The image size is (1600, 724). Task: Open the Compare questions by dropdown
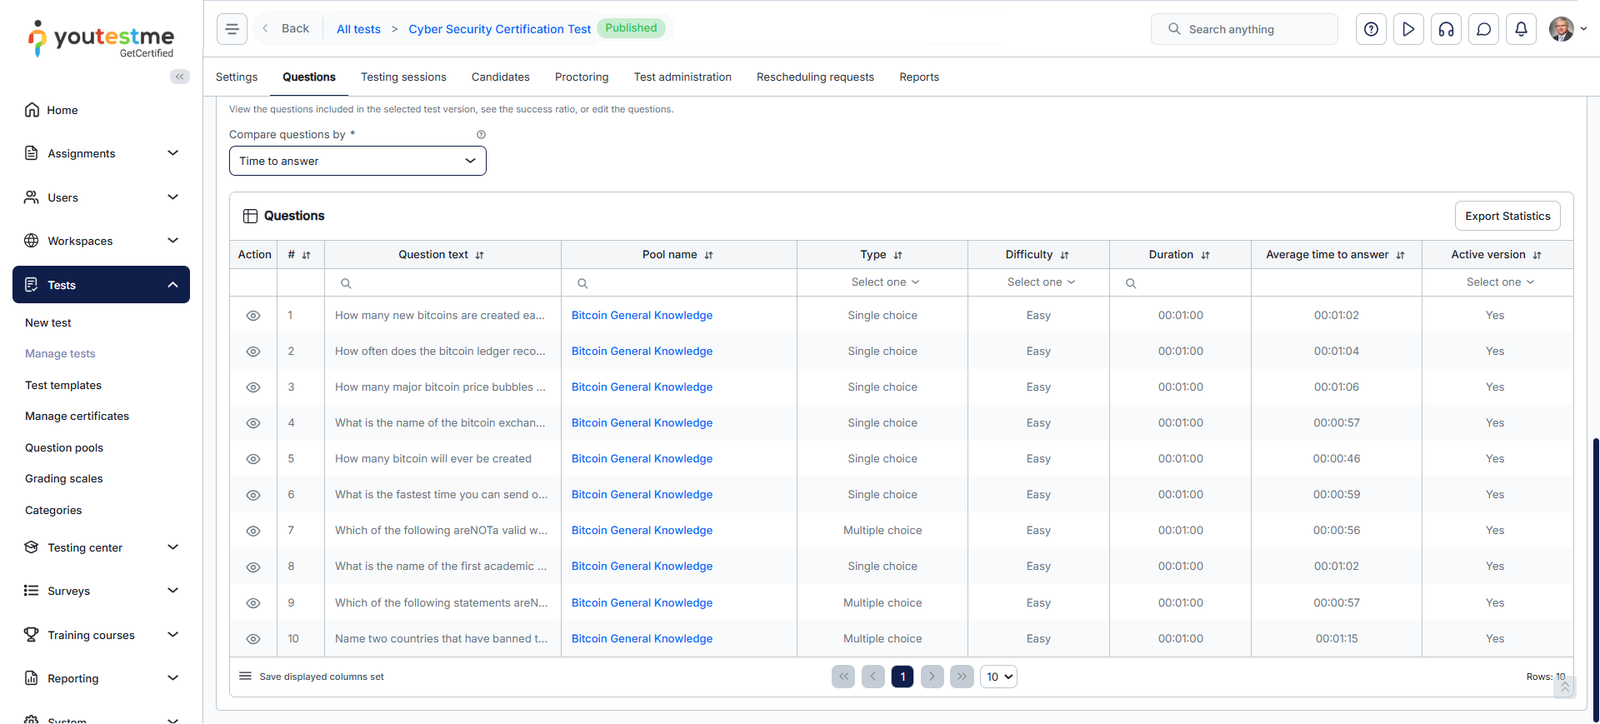pos(357,161)
